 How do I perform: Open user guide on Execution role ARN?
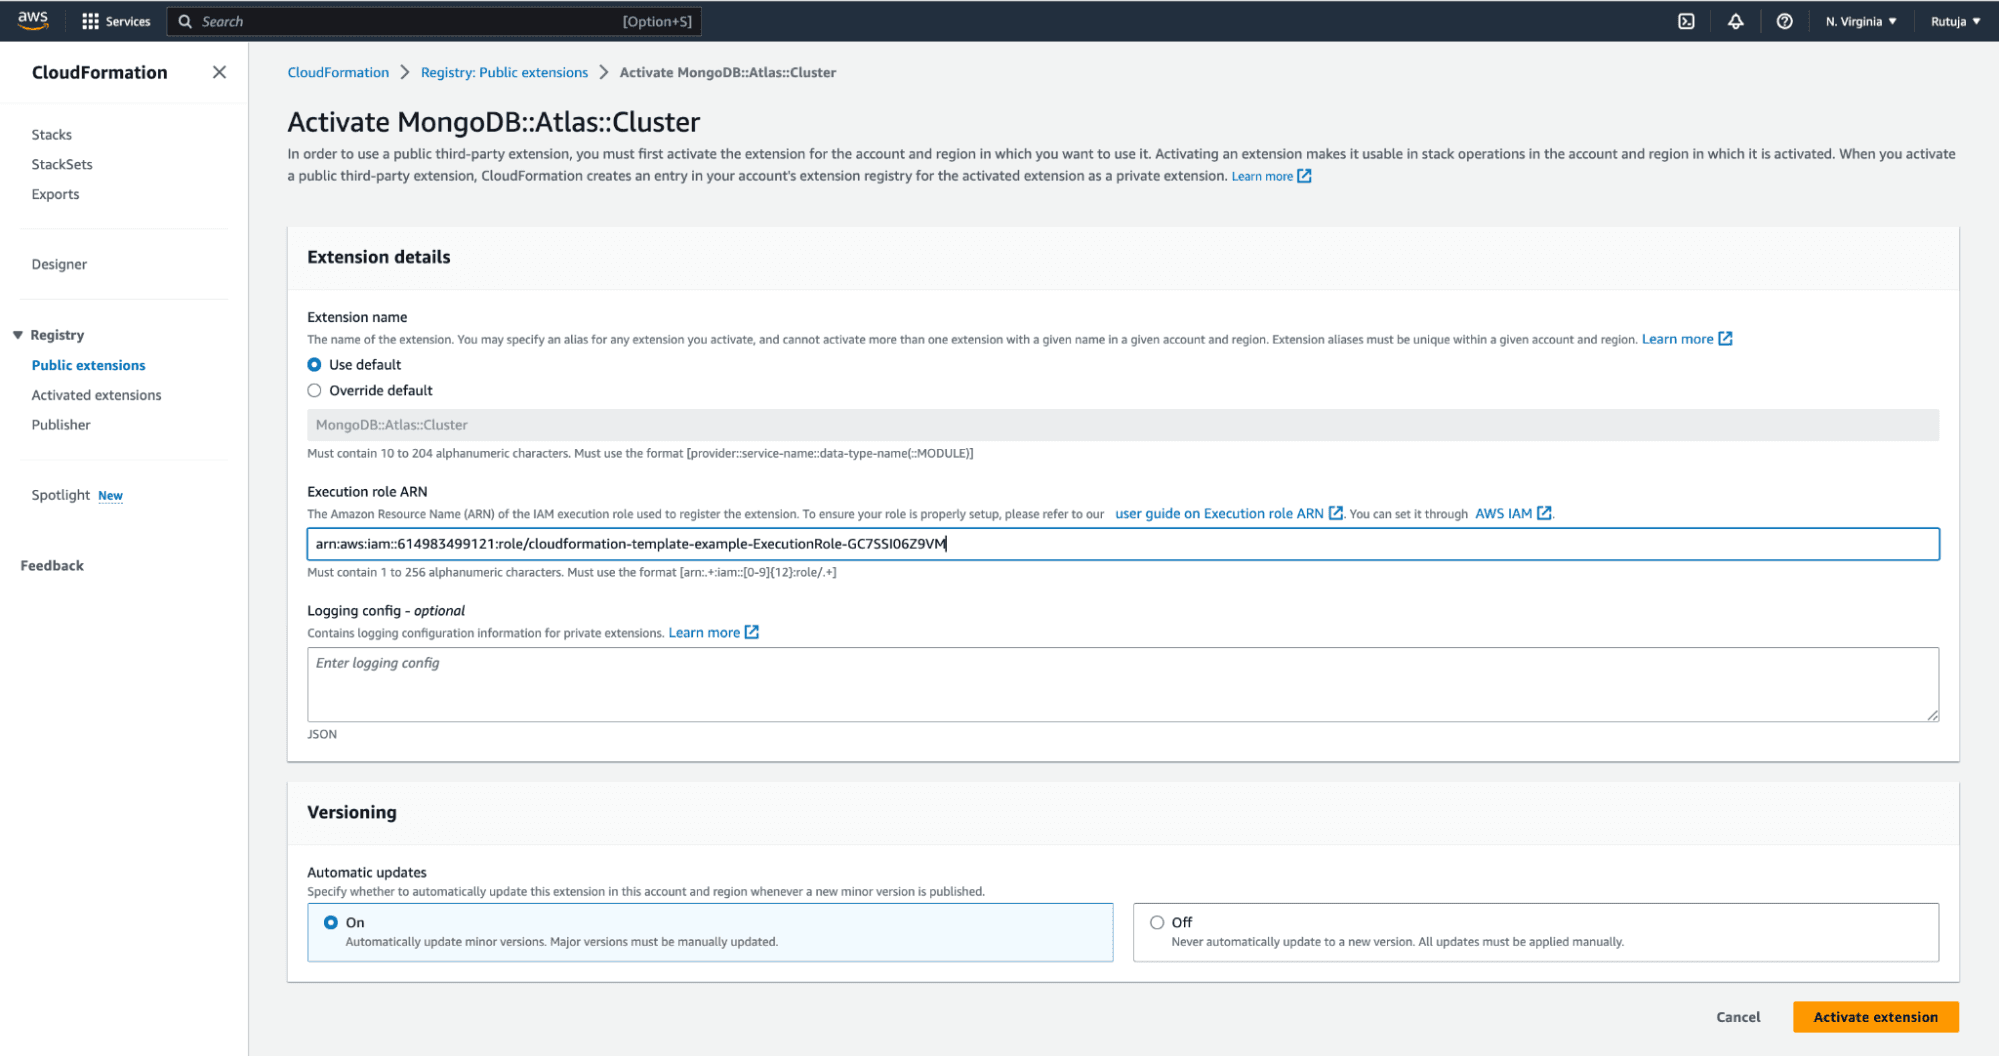pyautogui.click(x=1228, y=514)
